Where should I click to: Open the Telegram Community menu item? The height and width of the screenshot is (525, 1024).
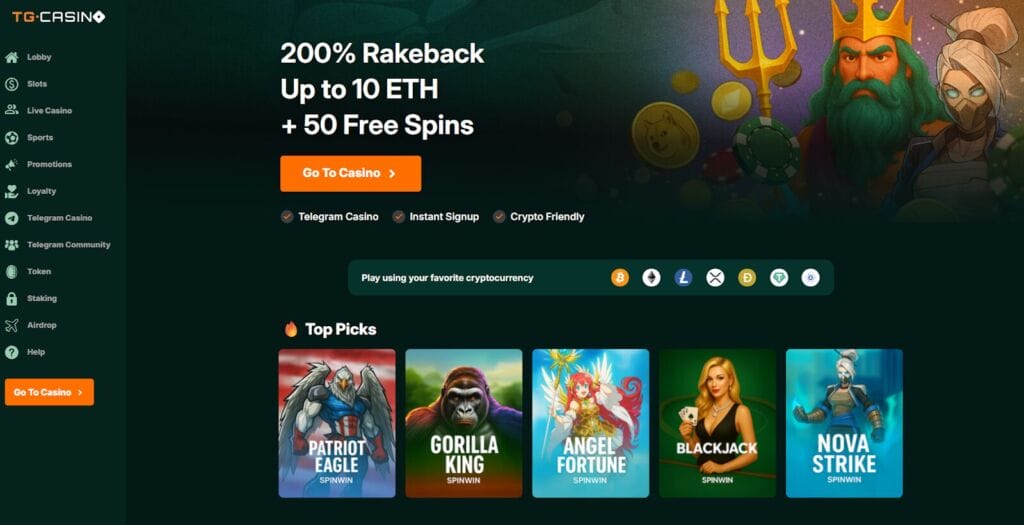(x=57, y=245)
